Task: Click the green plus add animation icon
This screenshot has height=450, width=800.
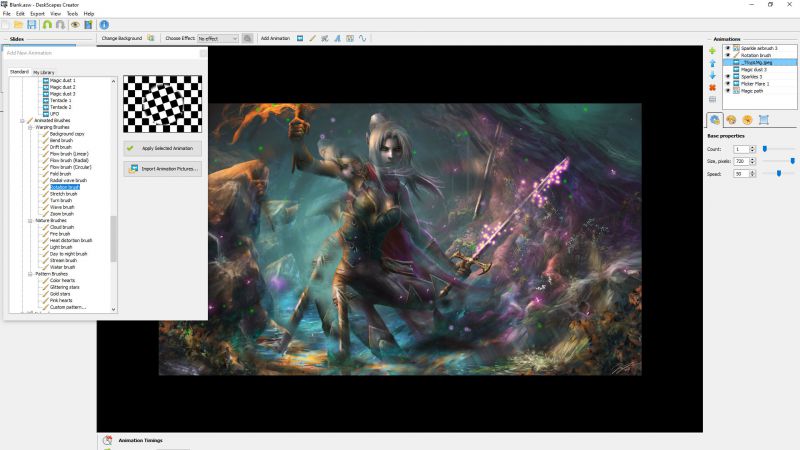Action: click(712, 50)
